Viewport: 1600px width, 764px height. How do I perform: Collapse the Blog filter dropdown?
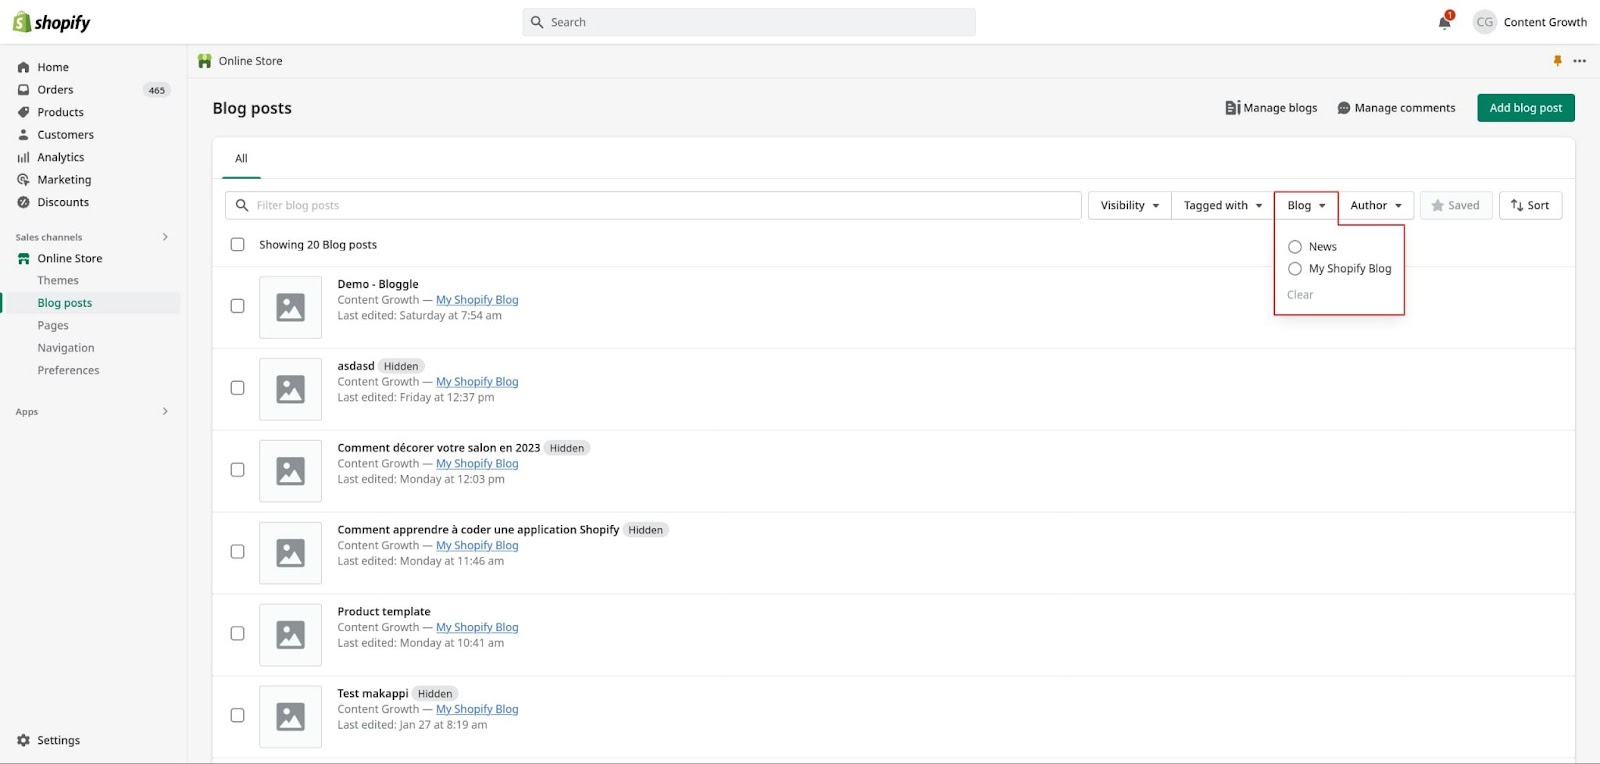[1306, 205]
